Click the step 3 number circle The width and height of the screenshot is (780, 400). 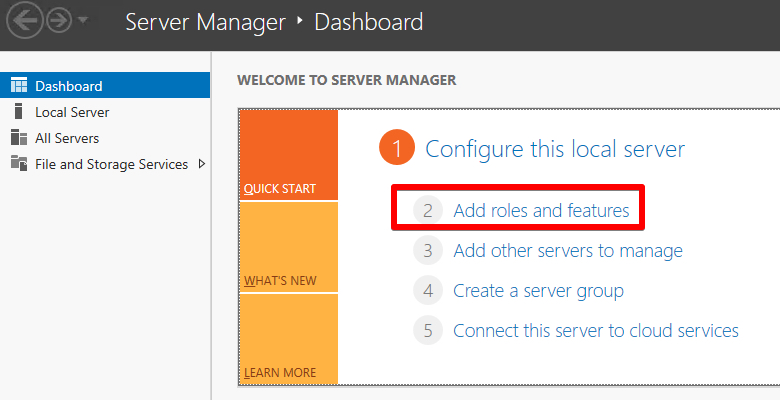coord(428,250)
